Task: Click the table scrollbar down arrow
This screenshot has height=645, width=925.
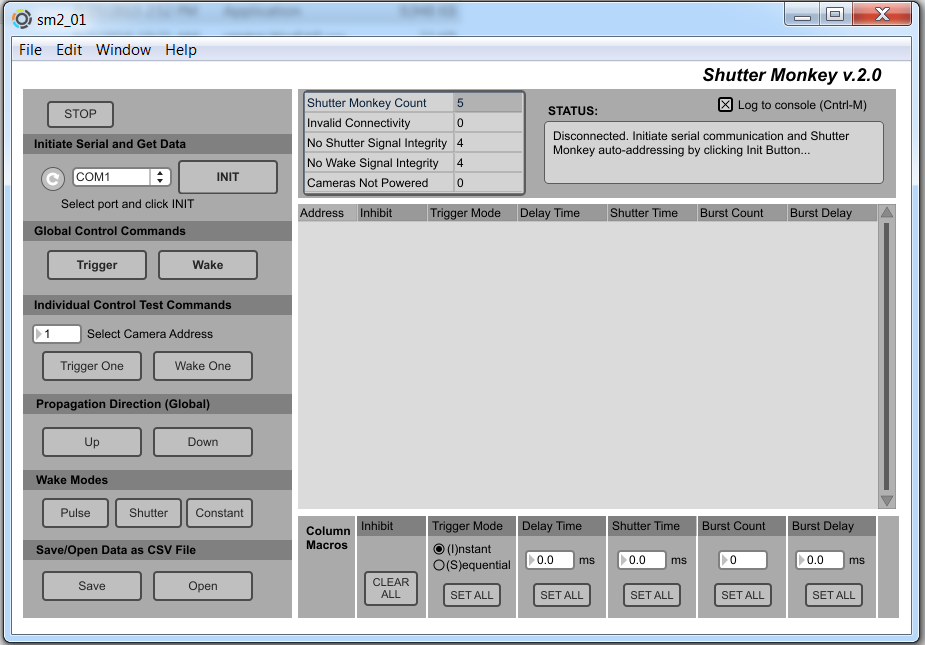Action: point(886,501)
